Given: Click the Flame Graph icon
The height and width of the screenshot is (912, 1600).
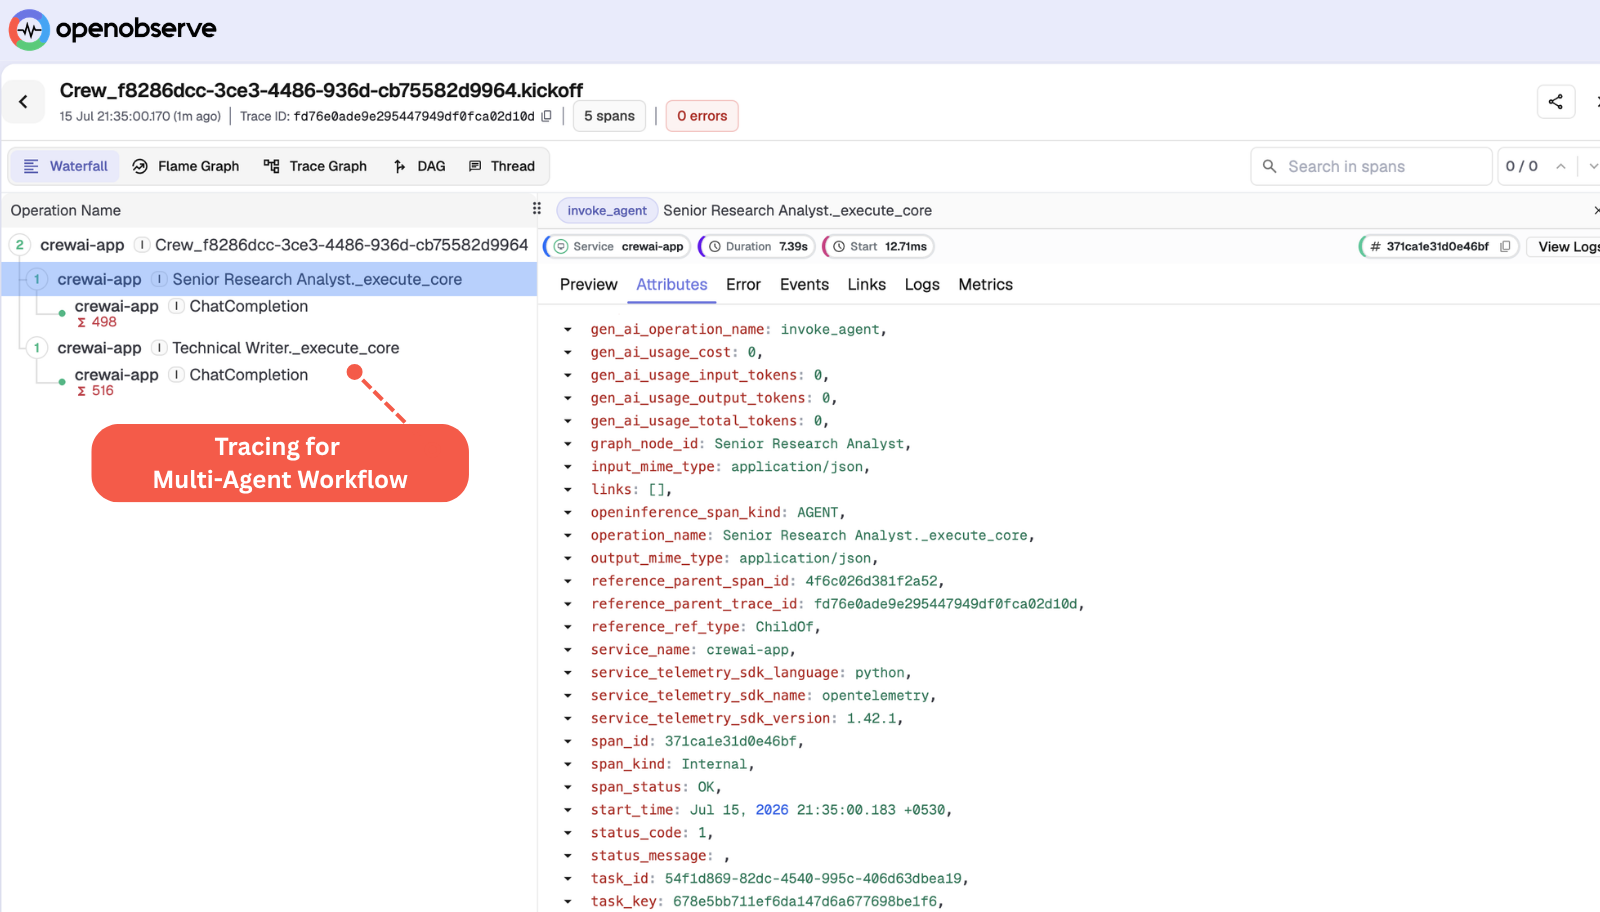Looking at the screenshot, I should click(x=140, y=166).
